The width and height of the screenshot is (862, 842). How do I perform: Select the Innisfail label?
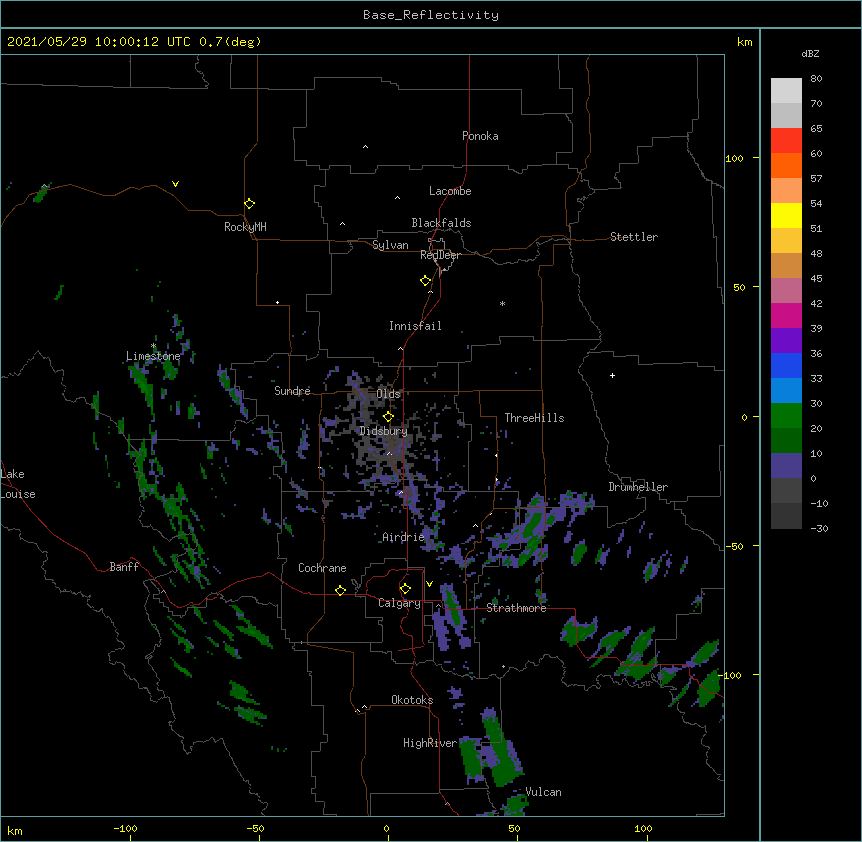415,326
